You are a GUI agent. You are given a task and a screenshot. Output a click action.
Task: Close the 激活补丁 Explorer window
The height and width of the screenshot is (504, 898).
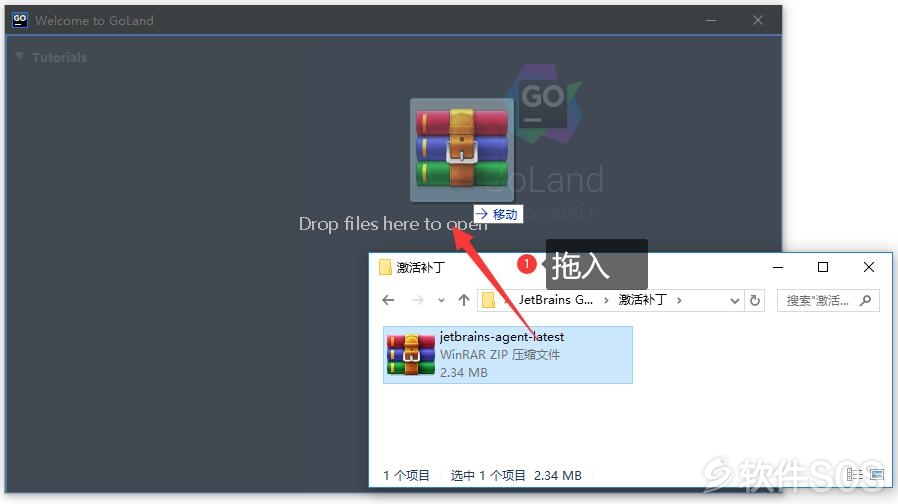coord(869,267)
